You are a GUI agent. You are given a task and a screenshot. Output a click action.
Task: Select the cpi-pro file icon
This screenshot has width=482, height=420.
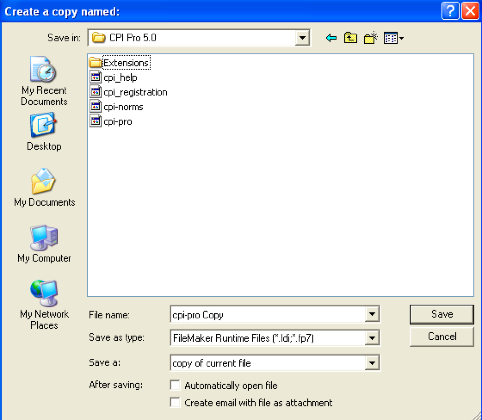click(95, 121)
